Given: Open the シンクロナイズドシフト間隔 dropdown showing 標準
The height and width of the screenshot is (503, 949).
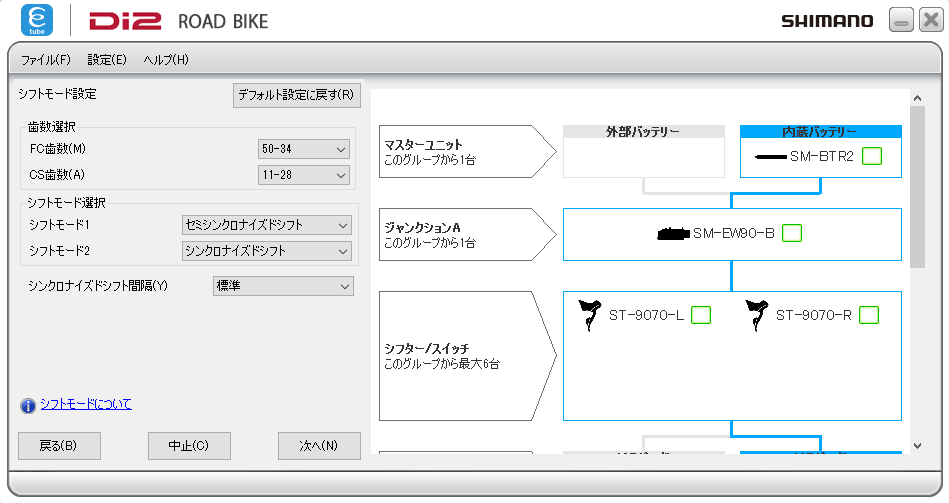Looking at the screenshot, I should tap(283, 286).
